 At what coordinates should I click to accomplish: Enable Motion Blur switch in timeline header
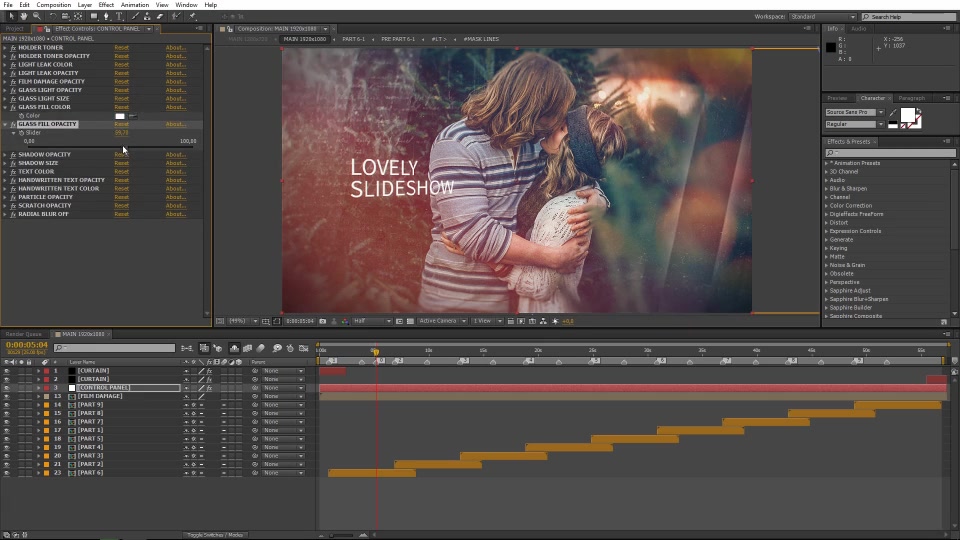click(261, 348)
